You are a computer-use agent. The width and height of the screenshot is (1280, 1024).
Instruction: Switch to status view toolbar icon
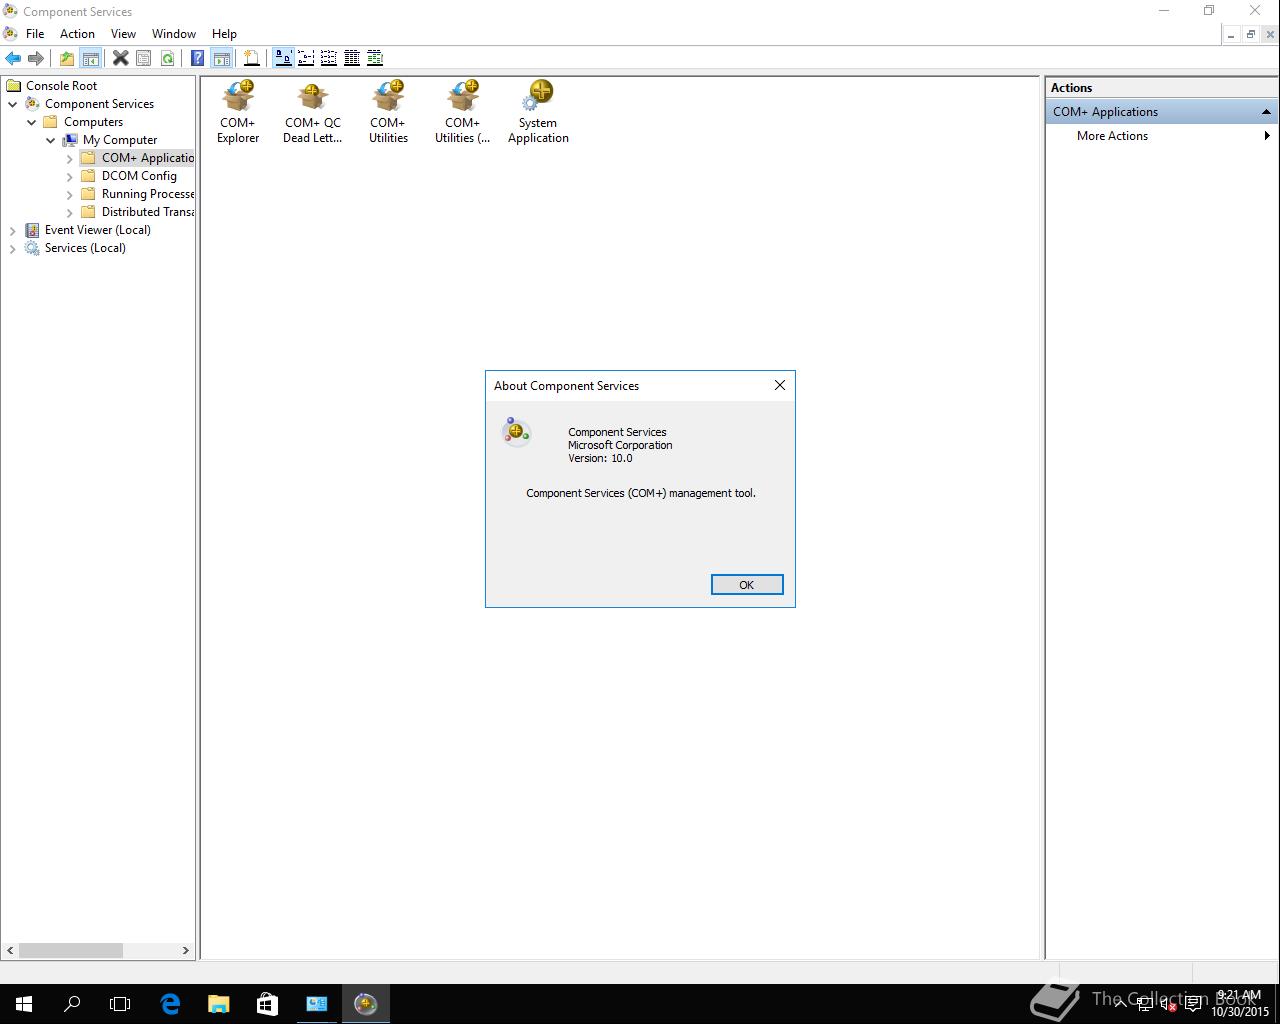click(375, 58)
